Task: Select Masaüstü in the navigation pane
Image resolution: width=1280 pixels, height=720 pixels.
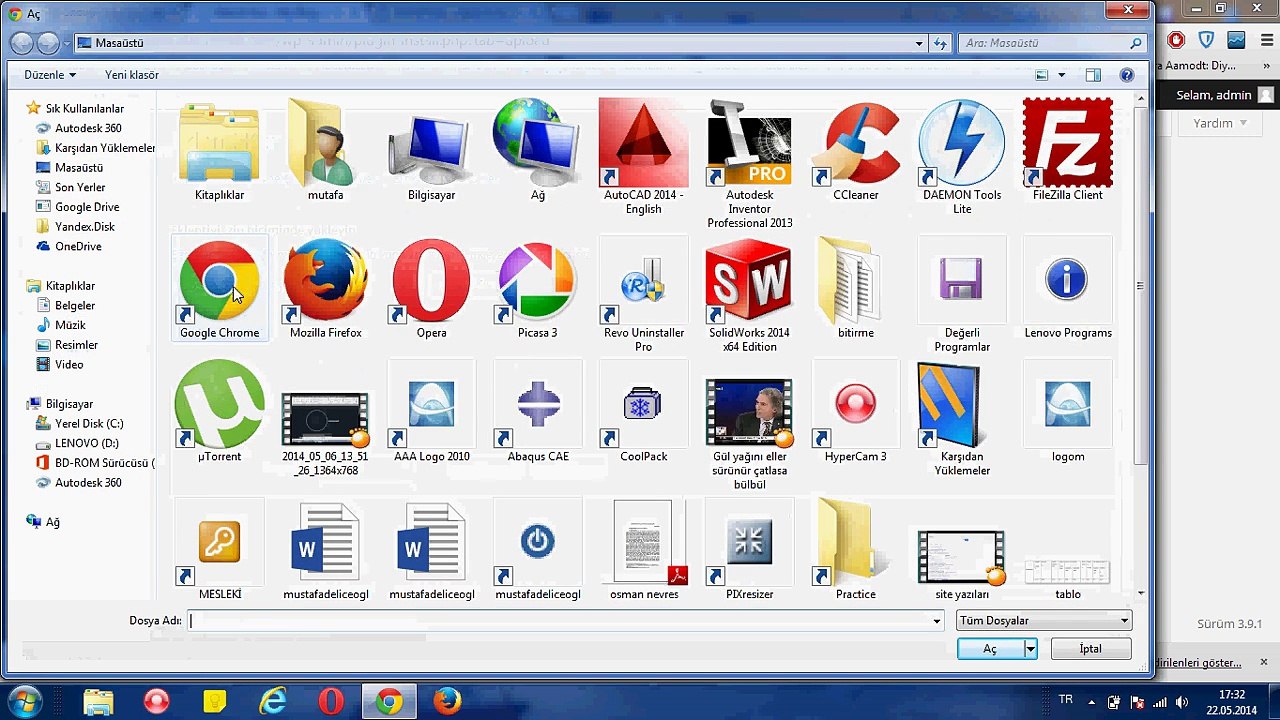Action: click(x=78, y=167)
